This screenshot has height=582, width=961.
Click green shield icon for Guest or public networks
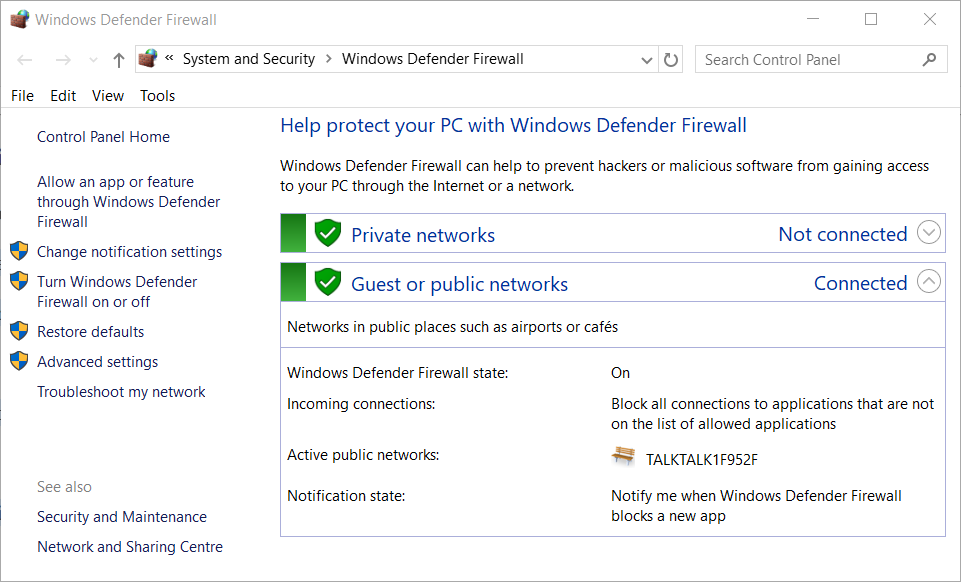coord(328,282)
